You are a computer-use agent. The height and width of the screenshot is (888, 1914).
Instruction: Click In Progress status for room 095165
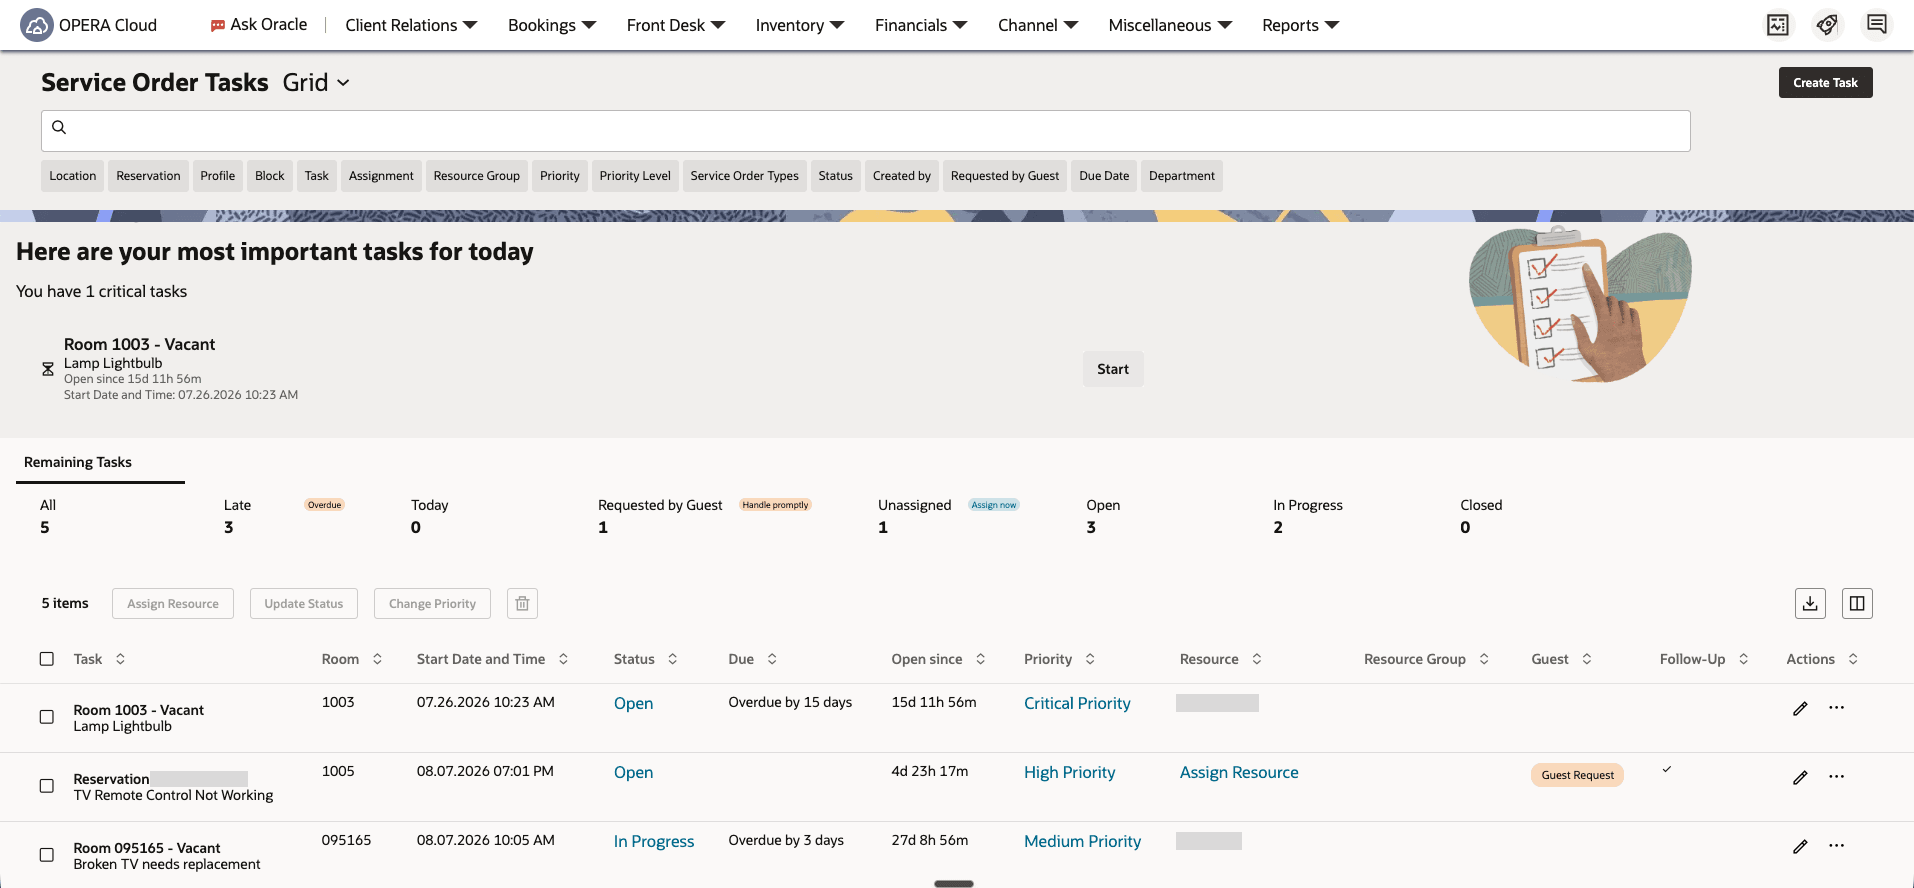pos(654,841)
